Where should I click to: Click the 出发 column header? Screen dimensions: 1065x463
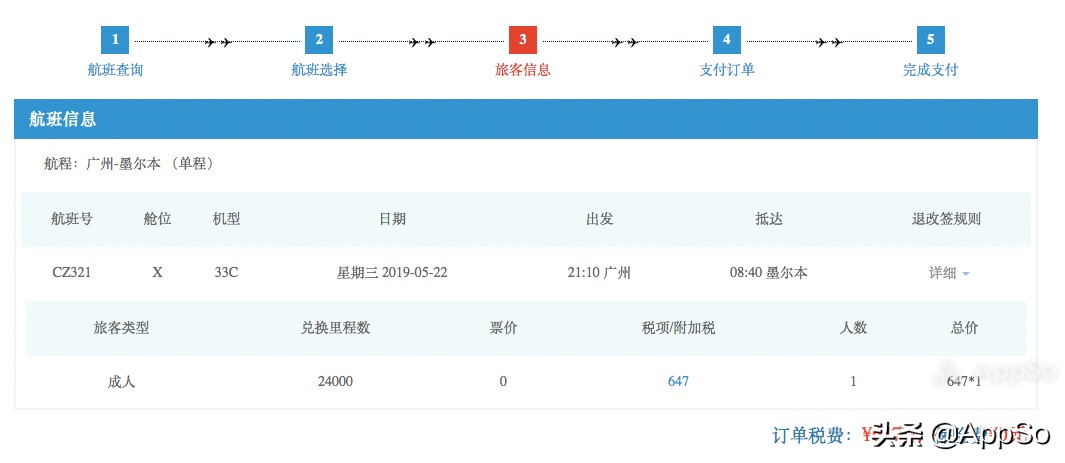[599, 219]
